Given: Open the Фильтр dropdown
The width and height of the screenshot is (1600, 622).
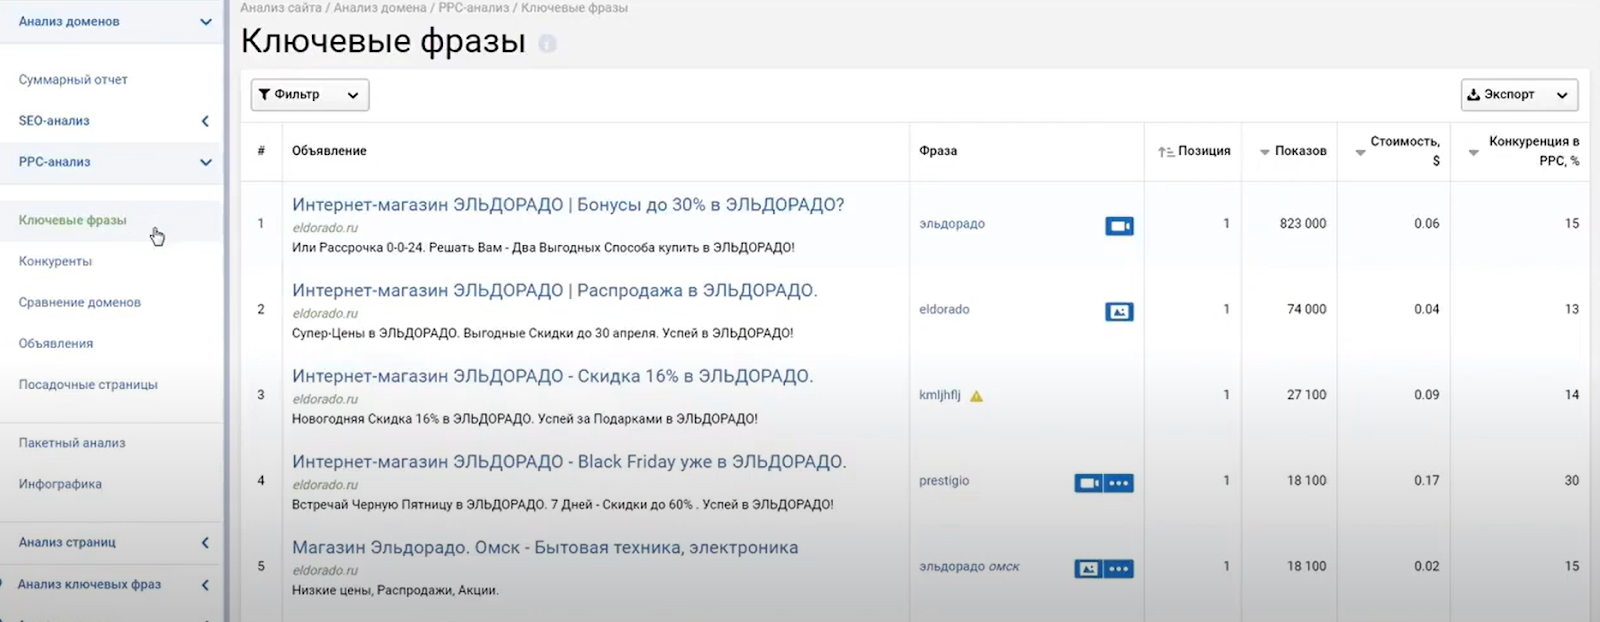Looking at the screenshot, I should coord(310,95).
